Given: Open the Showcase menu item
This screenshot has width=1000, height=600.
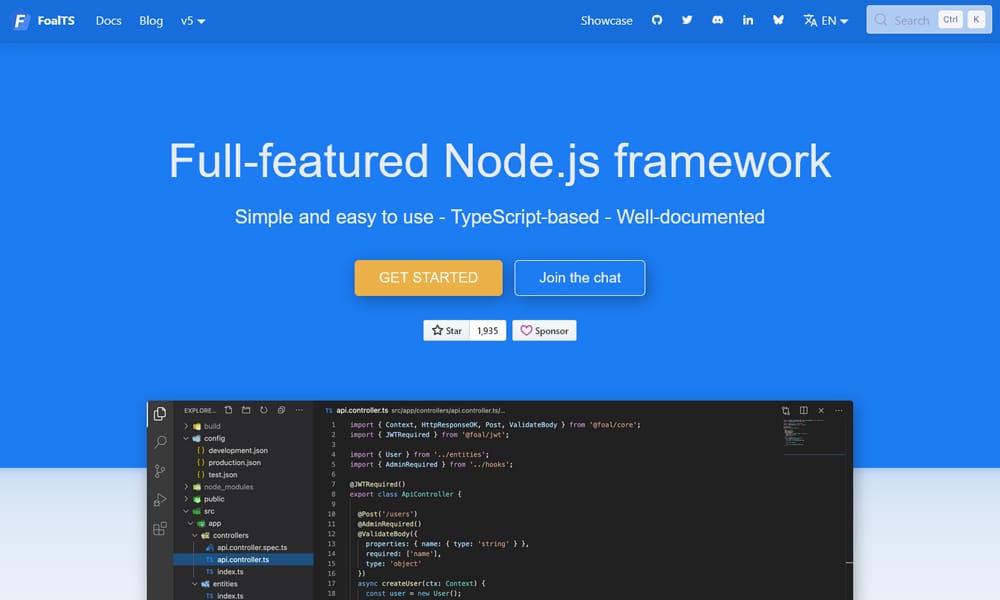Looking at the screenshot, I should click(x=607, y=20).
